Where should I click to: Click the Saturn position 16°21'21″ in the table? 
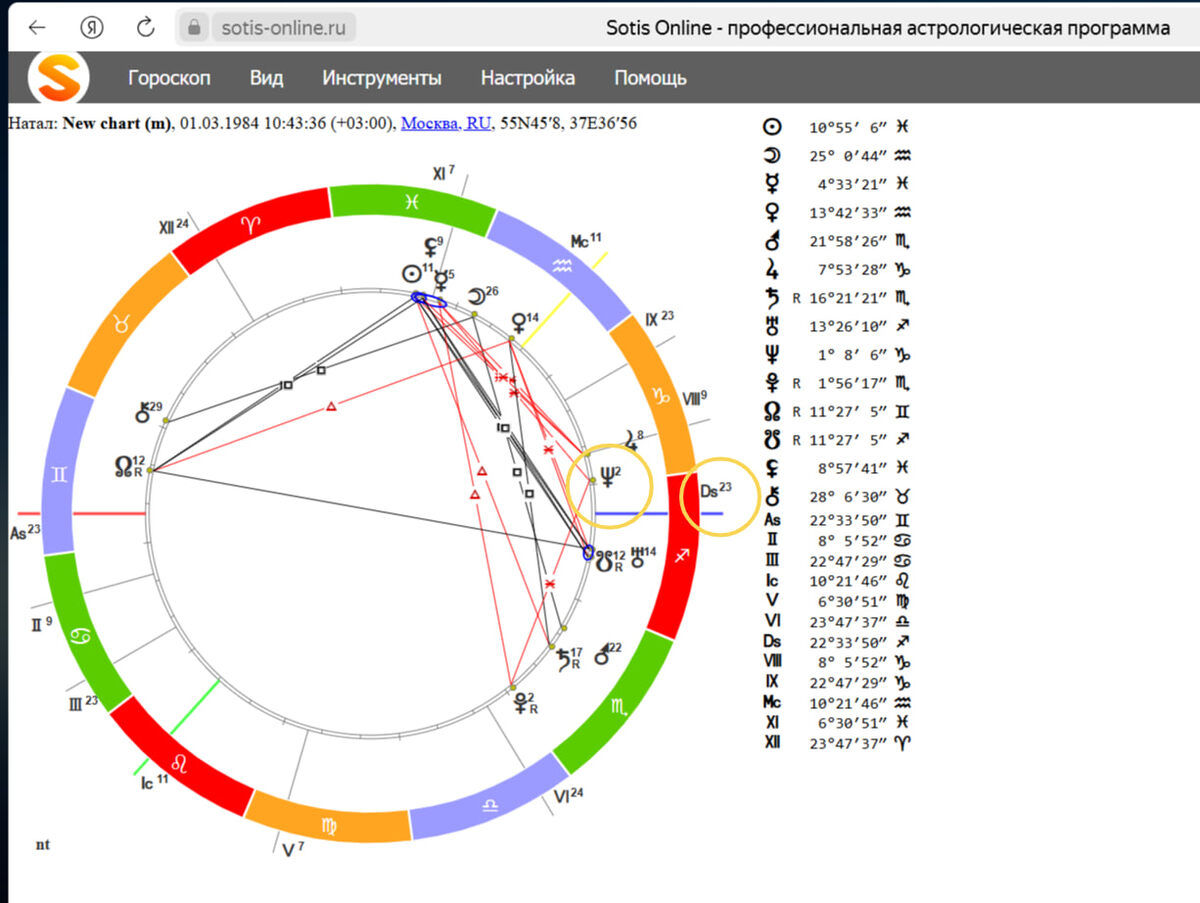847,298
